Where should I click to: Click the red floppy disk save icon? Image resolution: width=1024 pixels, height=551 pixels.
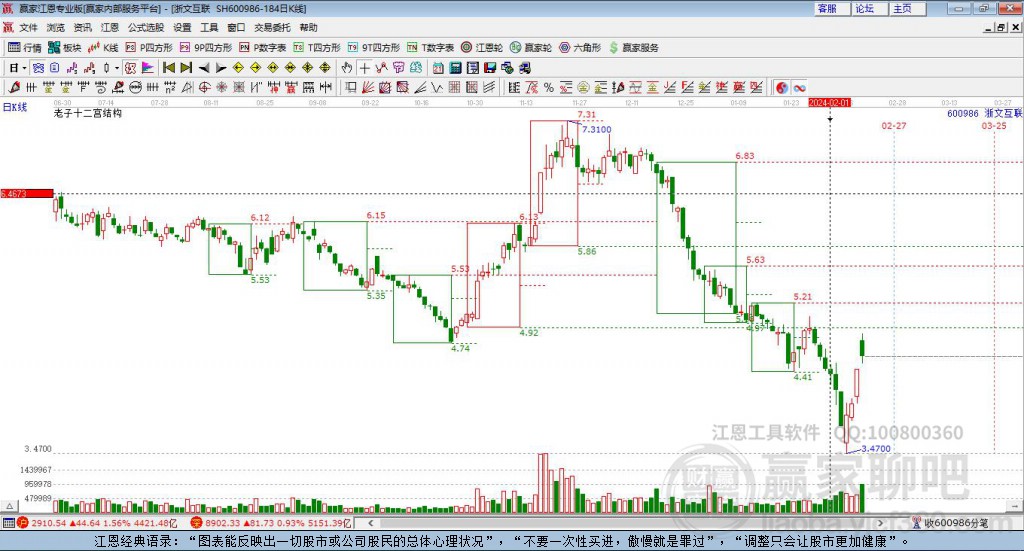pyautogui.click(x=490, y=68)
